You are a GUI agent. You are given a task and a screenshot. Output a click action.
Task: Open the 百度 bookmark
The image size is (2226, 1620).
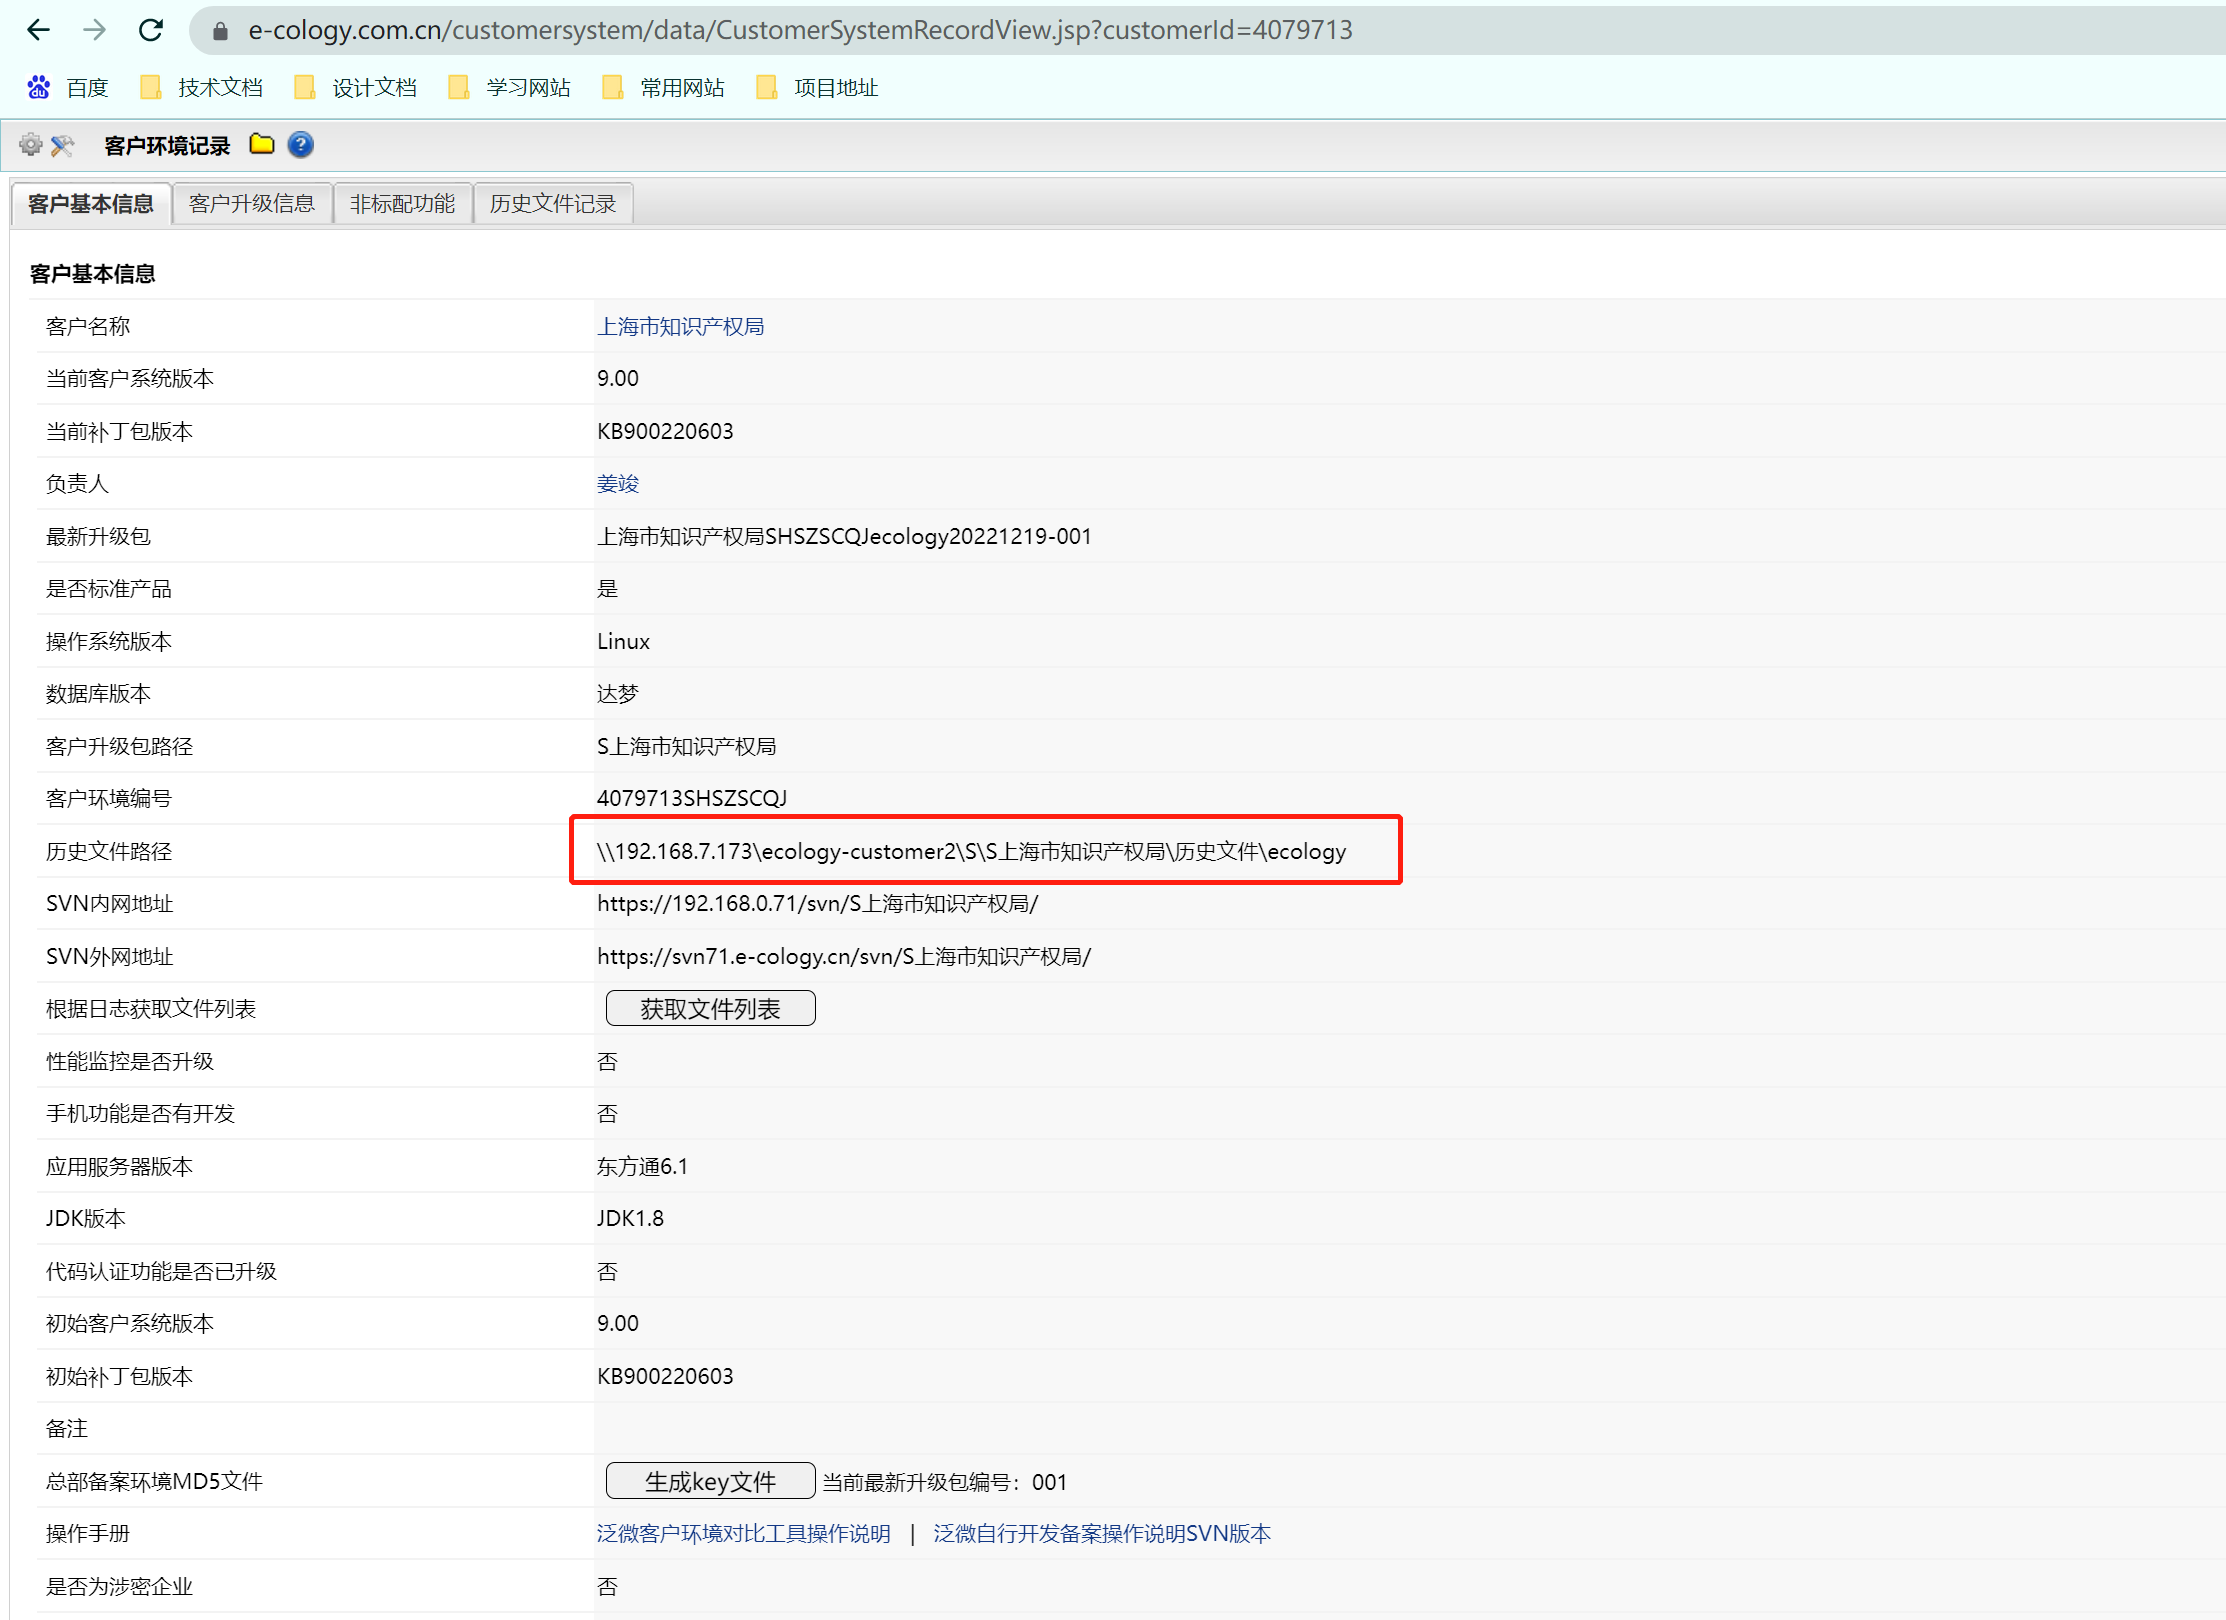68,88
